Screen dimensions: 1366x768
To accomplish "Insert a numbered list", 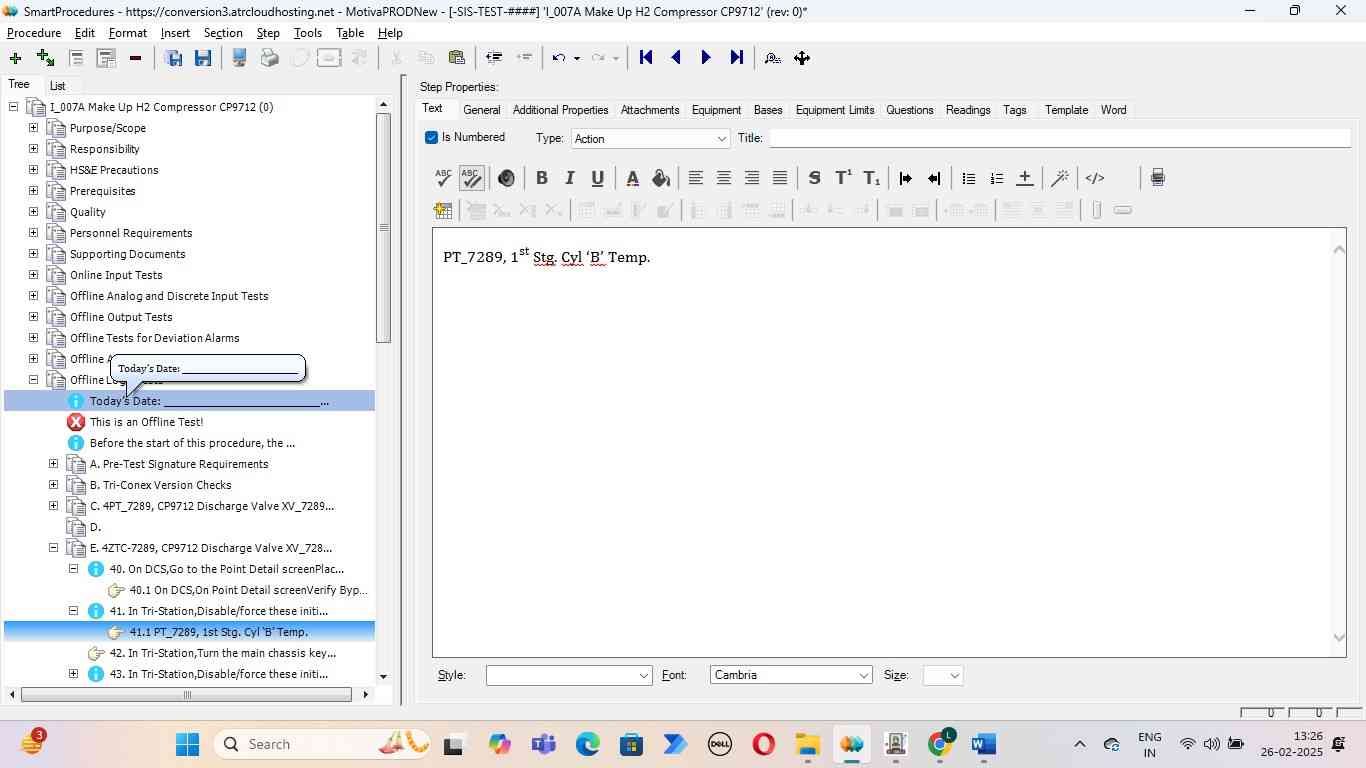I will point(996,178).
